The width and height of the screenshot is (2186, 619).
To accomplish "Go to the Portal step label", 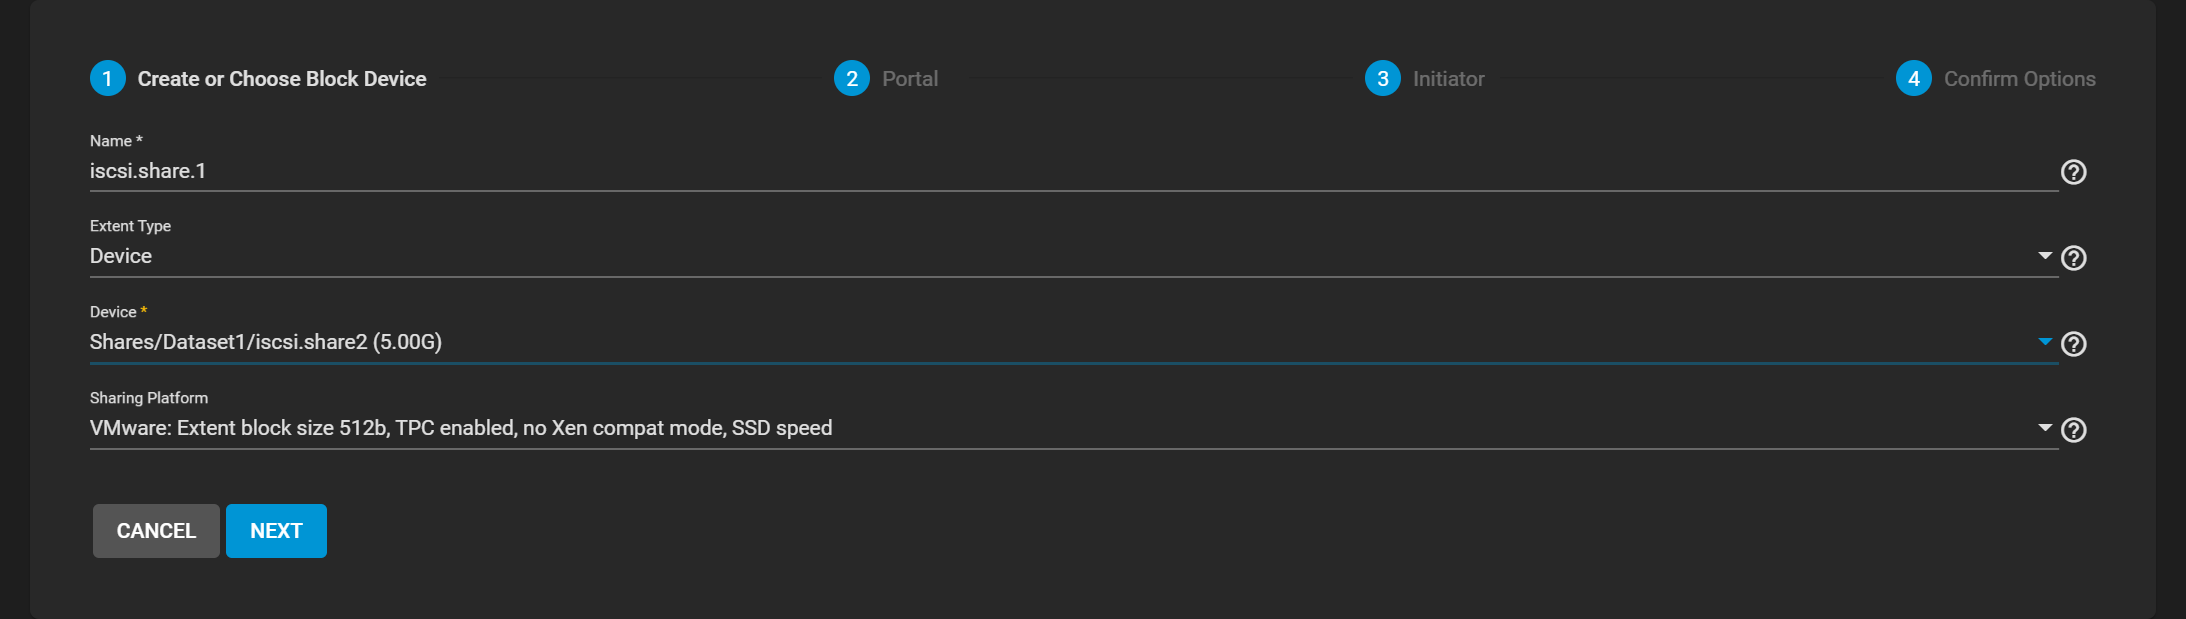I will click(x=910, y=79).
